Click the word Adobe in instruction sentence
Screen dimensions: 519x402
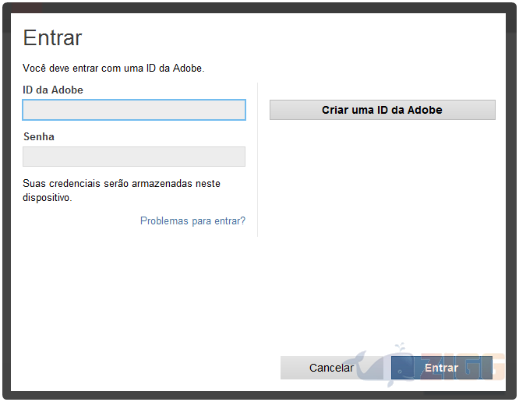coord(188,68)
